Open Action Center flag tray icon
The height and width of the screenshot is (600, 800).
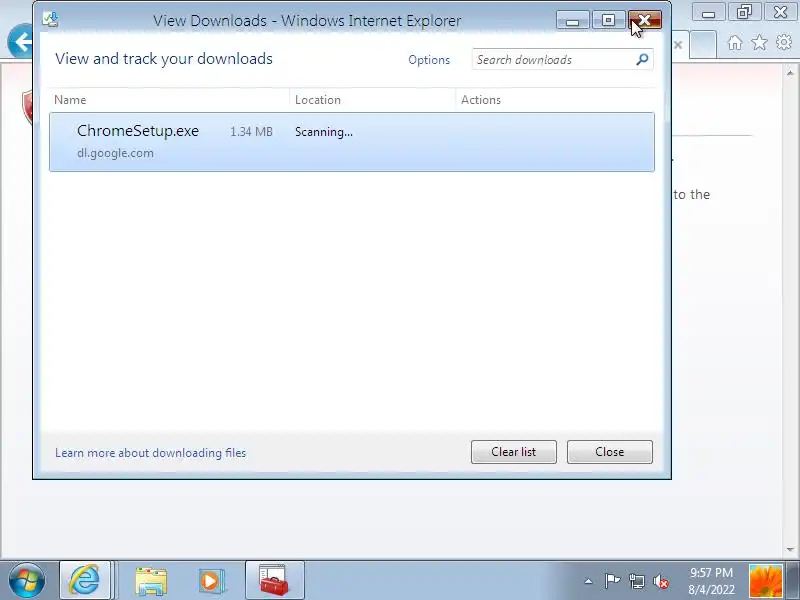click(612, 581)
